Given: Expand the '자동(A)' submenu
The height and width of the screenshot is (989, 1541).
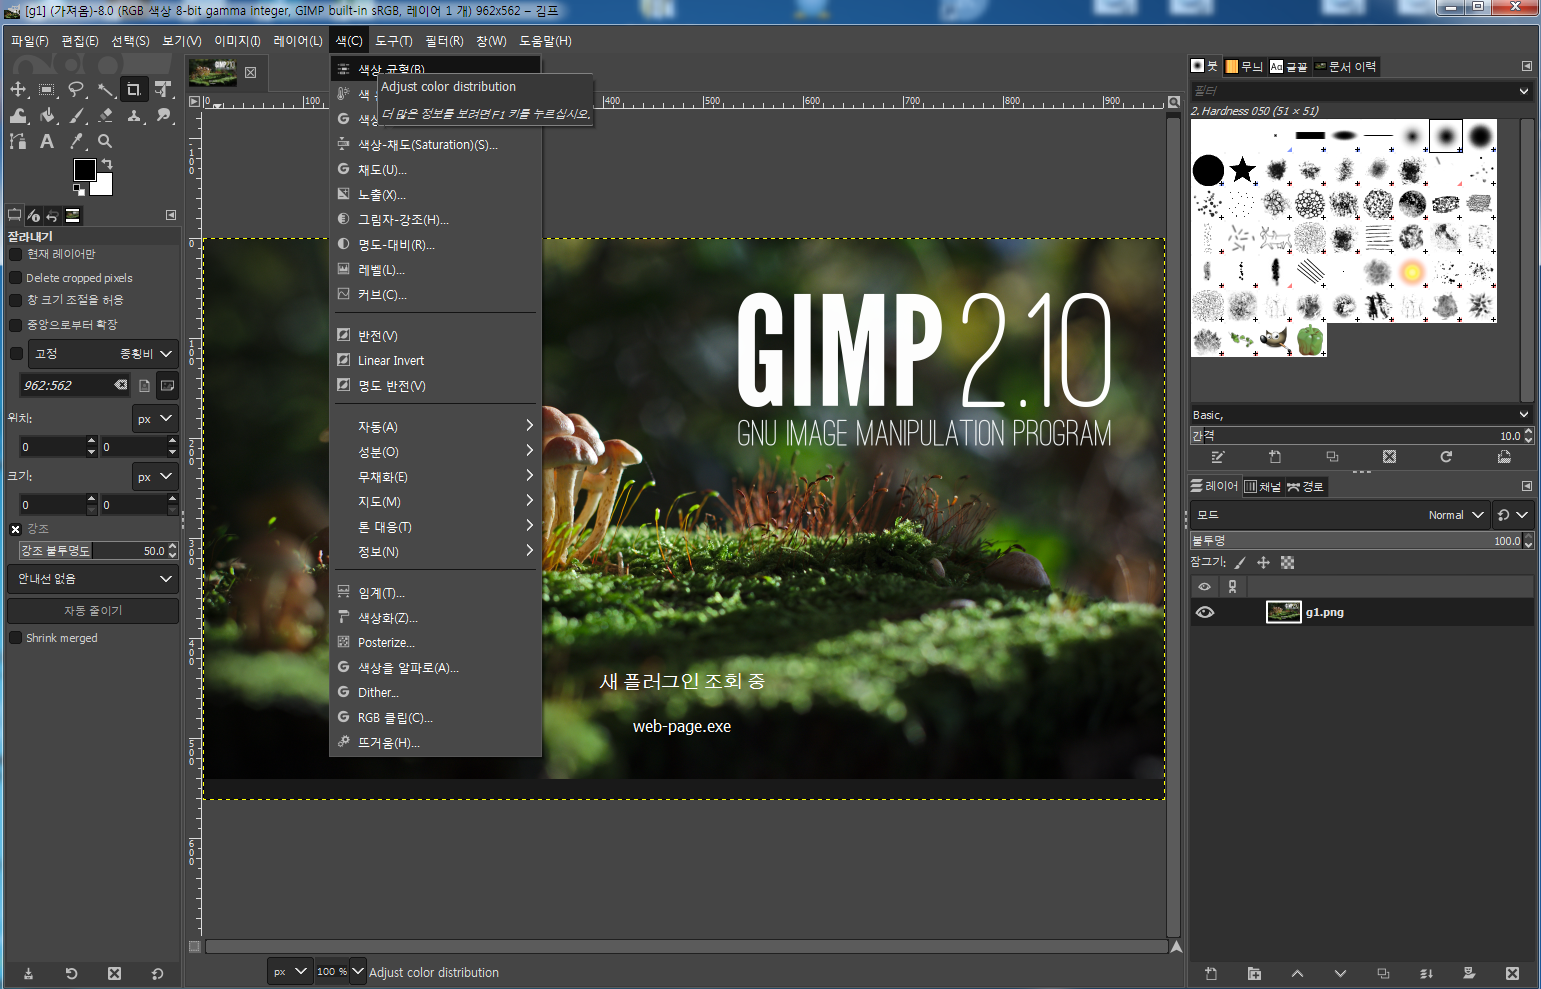Looking at the screenshot, I should pos(436,427).
